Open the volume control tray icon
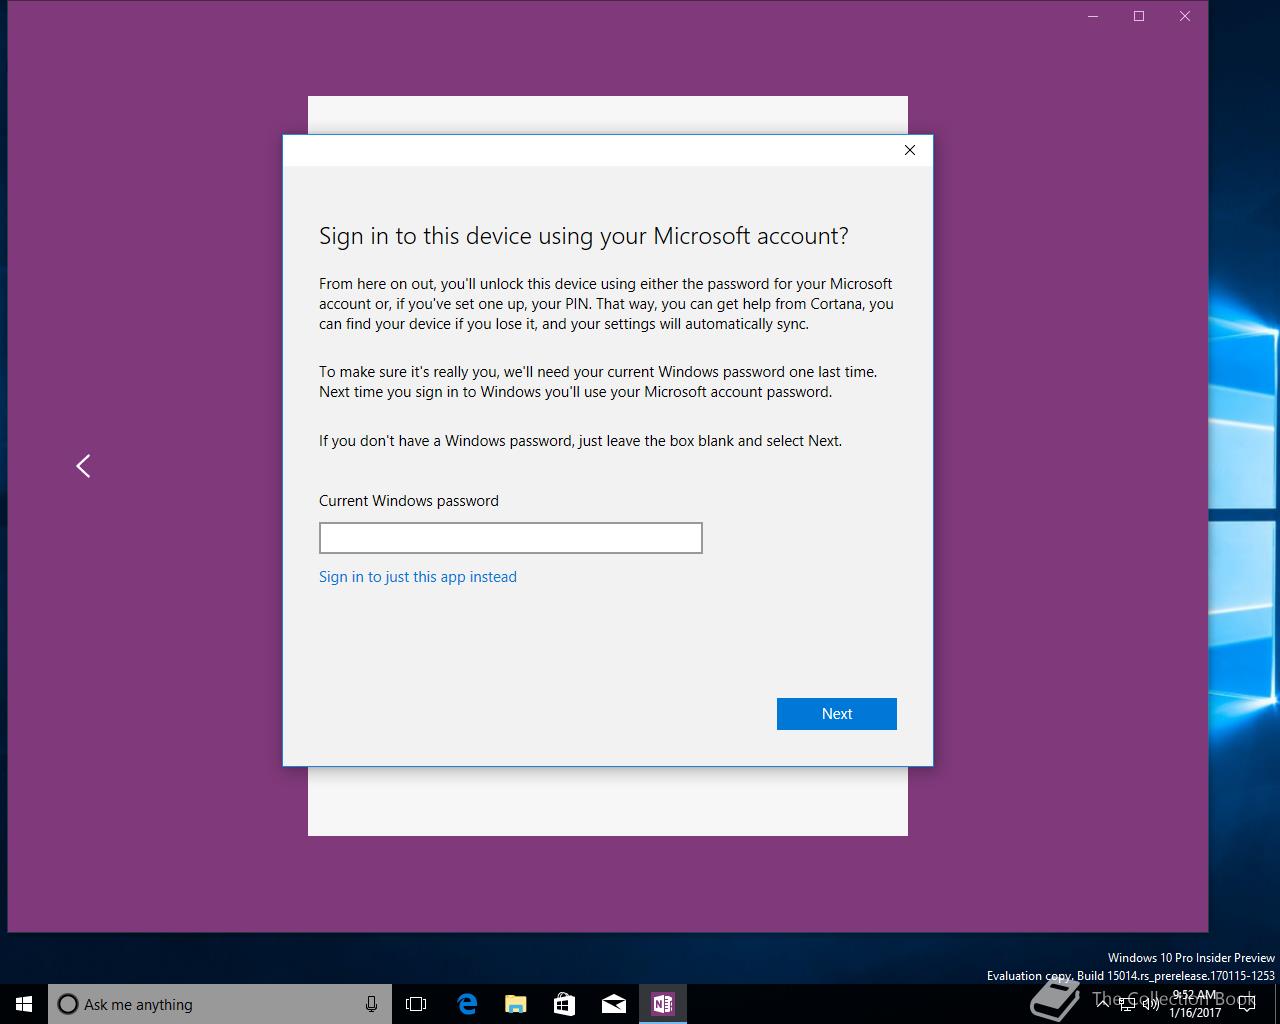1280x1024 pixels. [1150, 1003]
